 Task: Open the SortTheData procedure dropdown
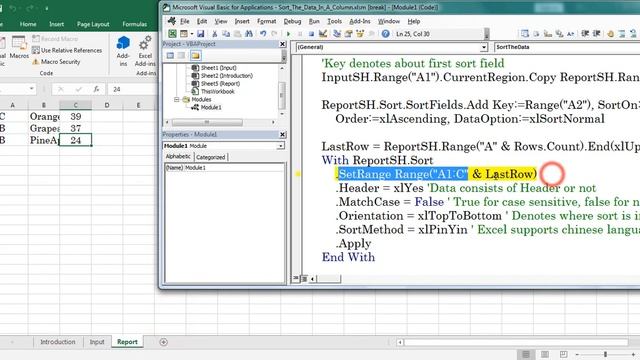(x=567, y=47)
